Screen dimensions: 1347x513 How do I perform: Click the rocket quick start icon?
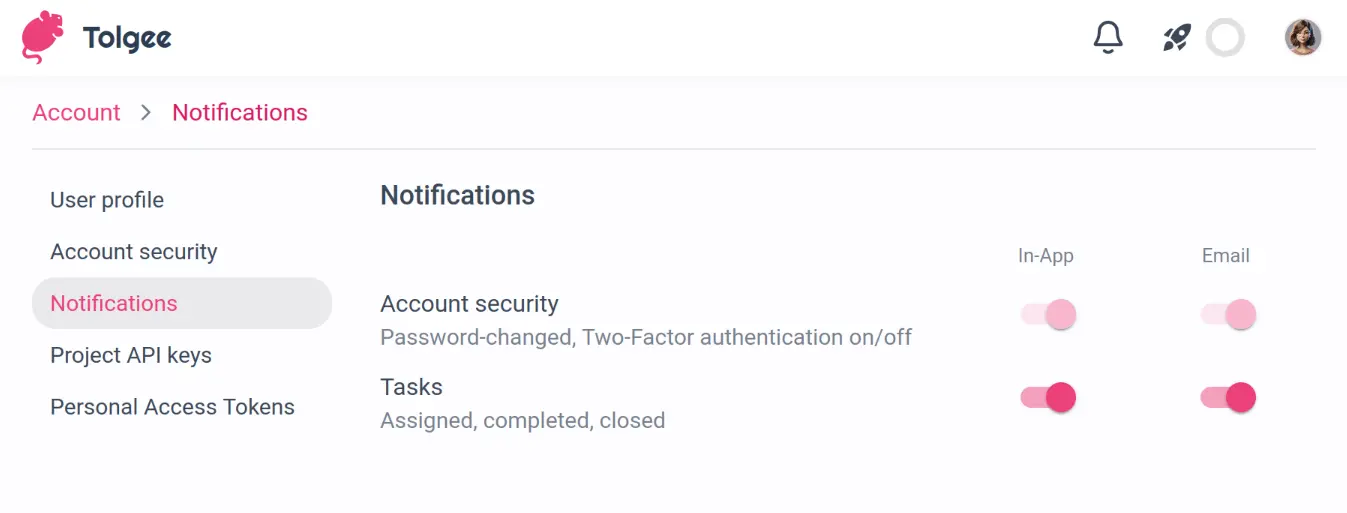(x=1177, y=38)
